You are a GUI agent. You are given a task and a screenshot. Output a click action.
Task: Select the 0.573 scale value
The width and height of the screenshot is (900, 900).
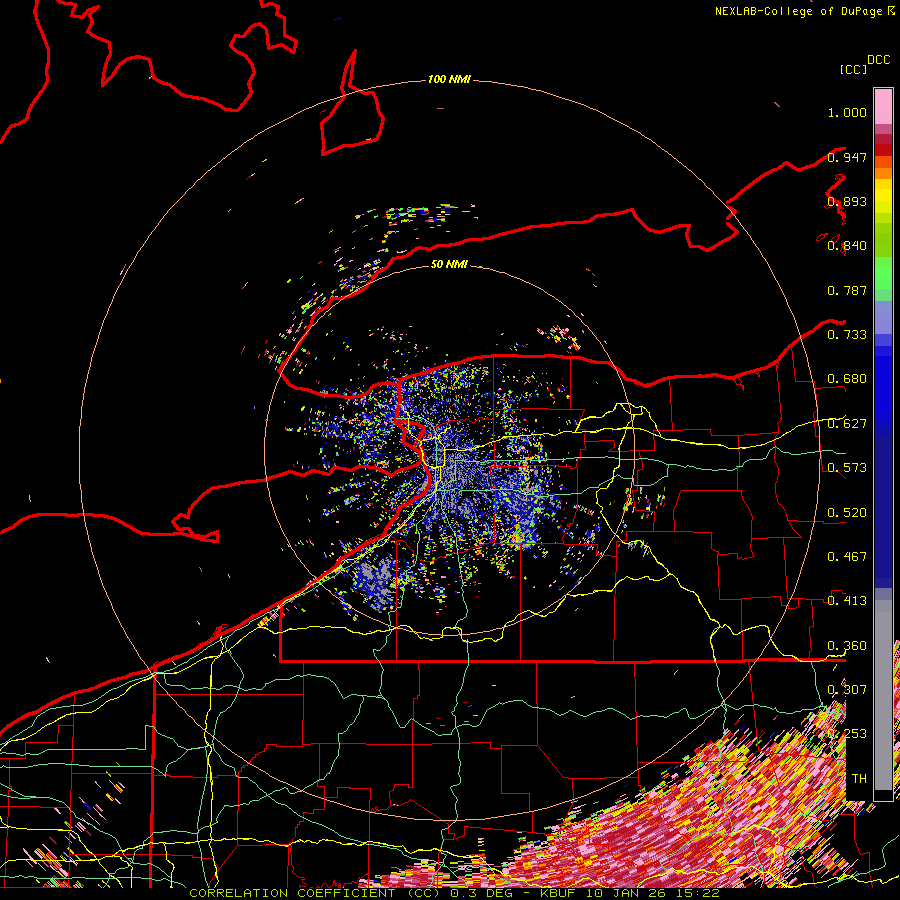coord(847,468)
